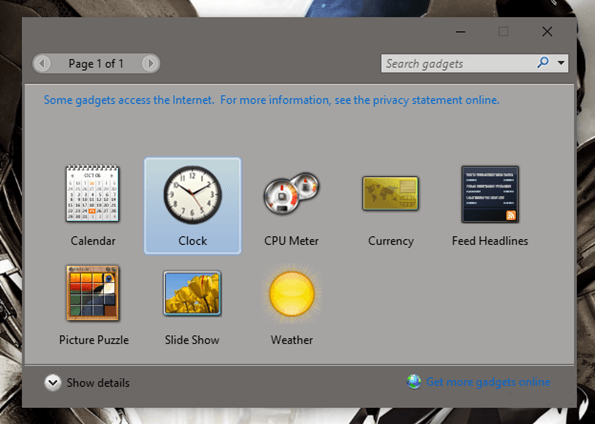
Task: Click the Show details label
Action: tap(98, 383)
